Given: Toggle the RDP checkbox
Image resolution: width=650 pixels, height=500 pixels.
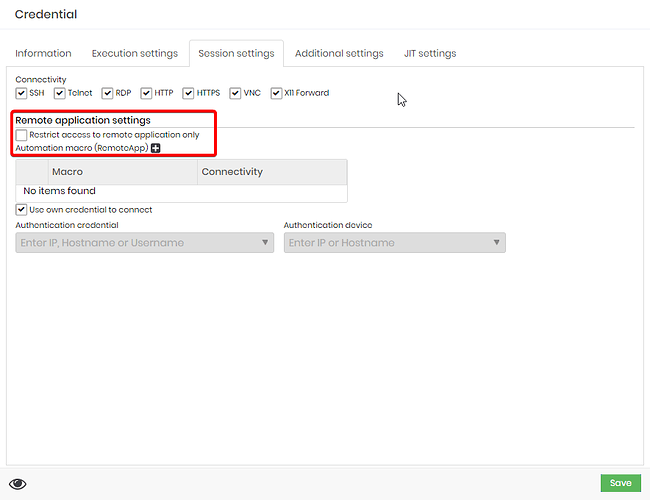Looking at the screenshot, I should [x=107, y=93].
